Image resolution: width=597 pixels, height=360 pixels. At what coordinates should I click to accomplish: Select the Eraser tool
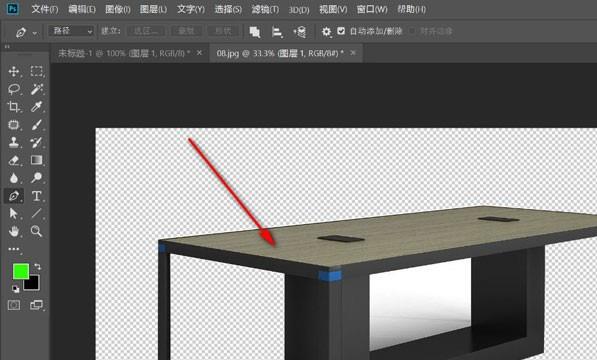(x=14, y=160)
